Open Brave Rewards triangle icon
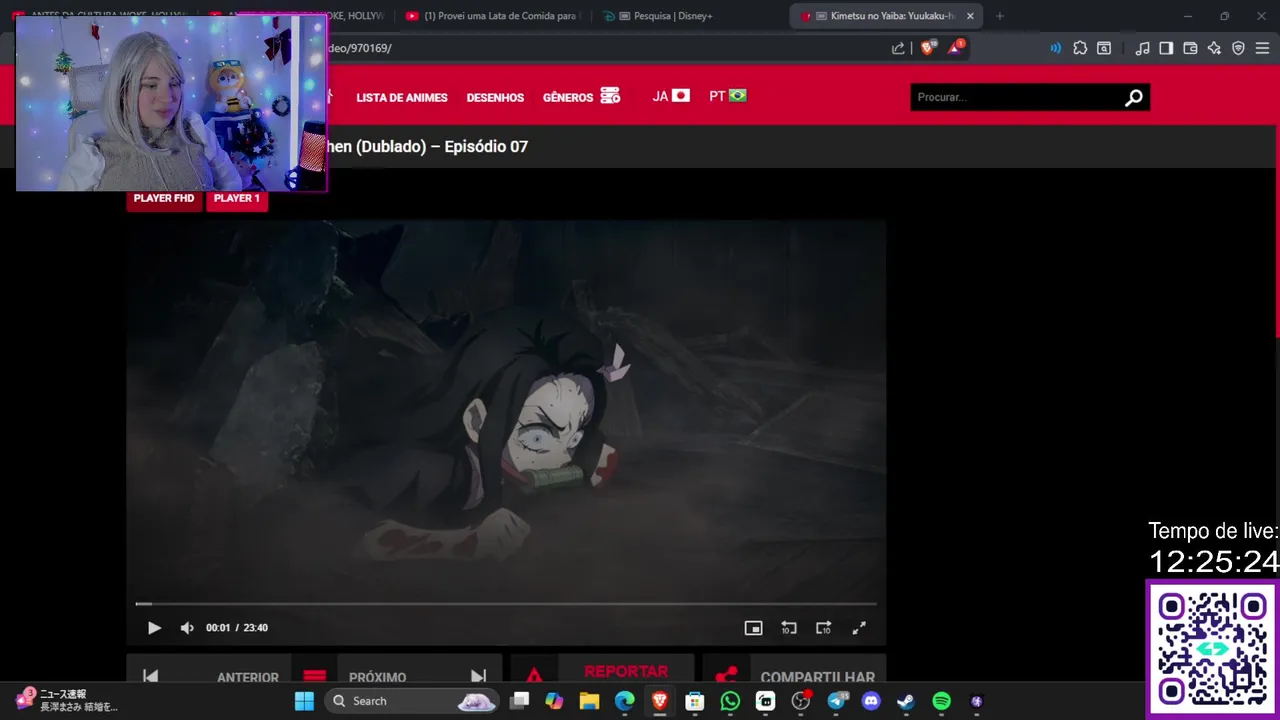The height and width of the screenshot is (720, 1280). click(955, 48)
